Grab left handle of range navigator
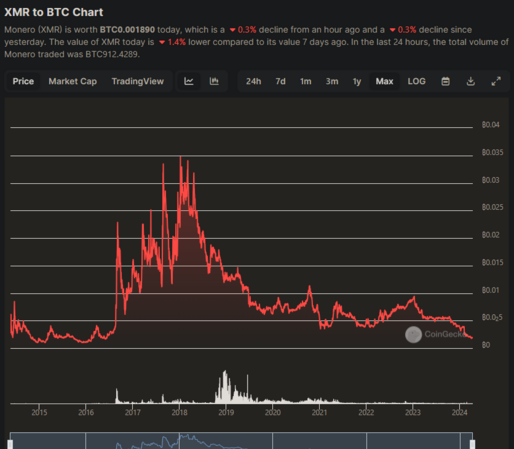The width and height of the screenshot is (514, 449). coord(10,444)
